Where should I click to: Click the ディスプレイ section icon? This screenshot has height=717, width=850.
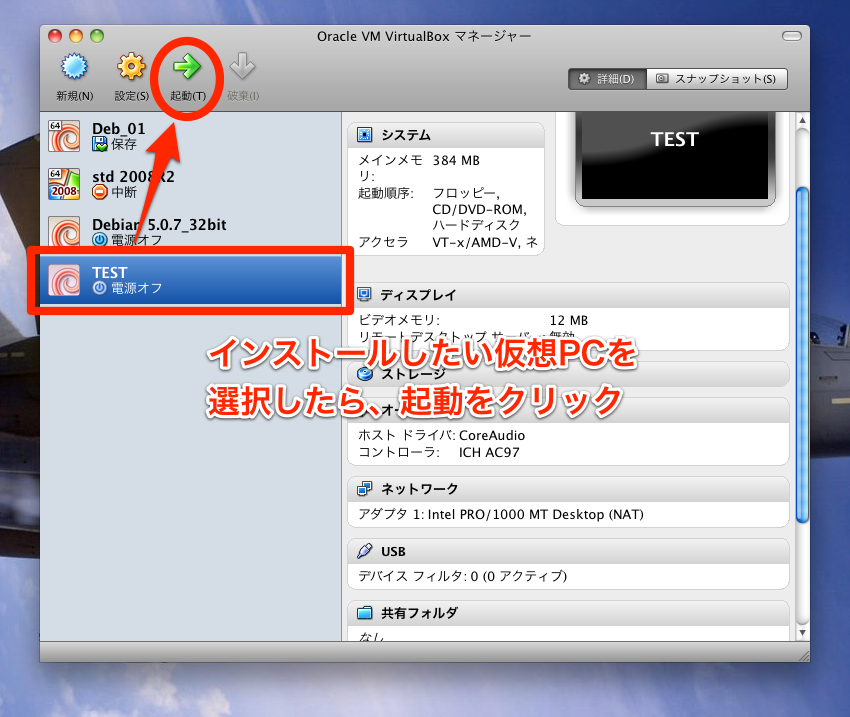tap(364, 294)
